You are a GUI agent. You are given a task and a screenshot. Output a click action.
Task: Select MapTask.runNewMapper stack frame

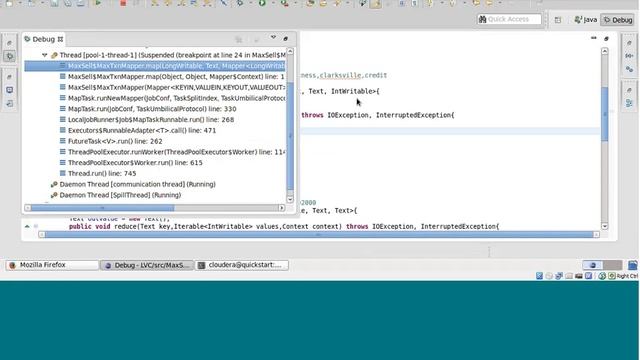[172, 98]
